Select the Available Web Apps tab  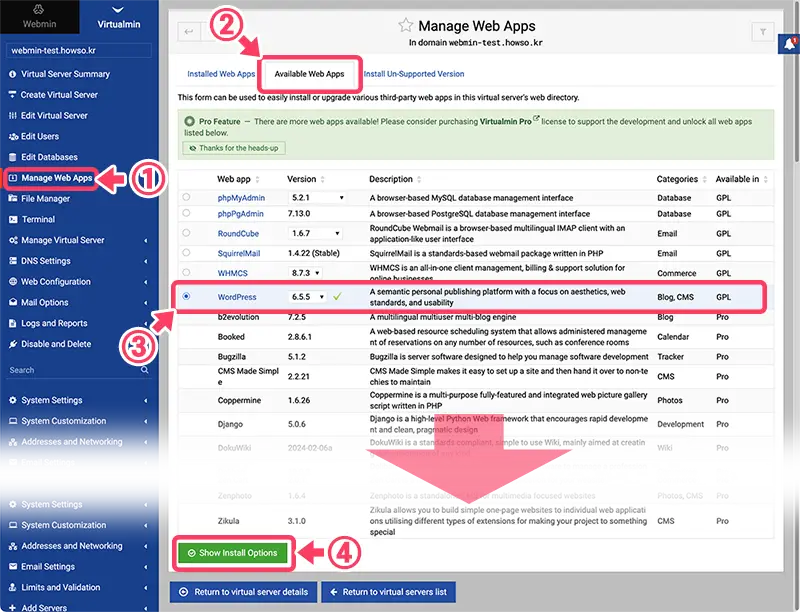click(309, 74)
